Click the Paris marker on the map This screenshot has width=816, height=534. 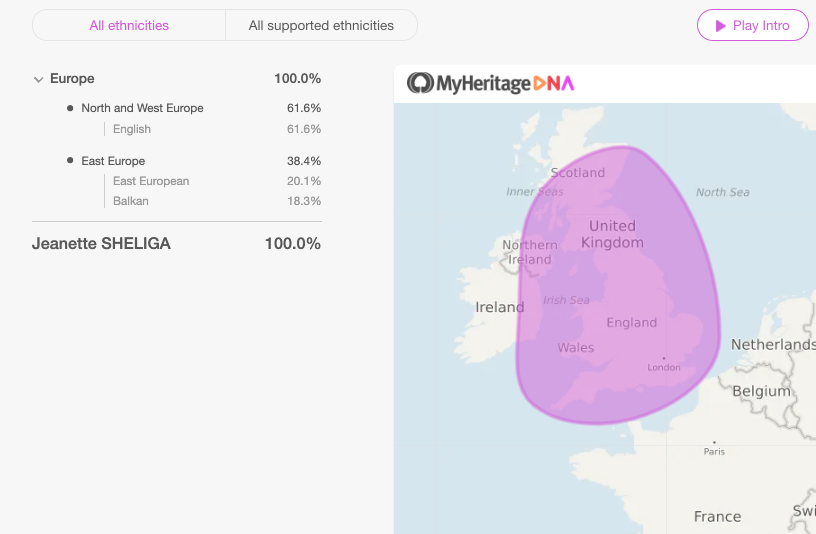pos(714,442)
